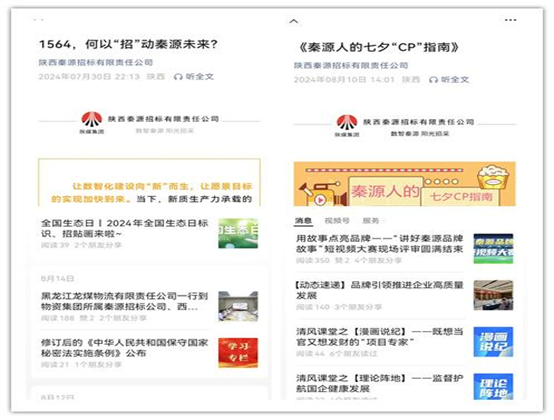Switch to the 服务 tab
The image size is (554, 420).
point(371,221)
